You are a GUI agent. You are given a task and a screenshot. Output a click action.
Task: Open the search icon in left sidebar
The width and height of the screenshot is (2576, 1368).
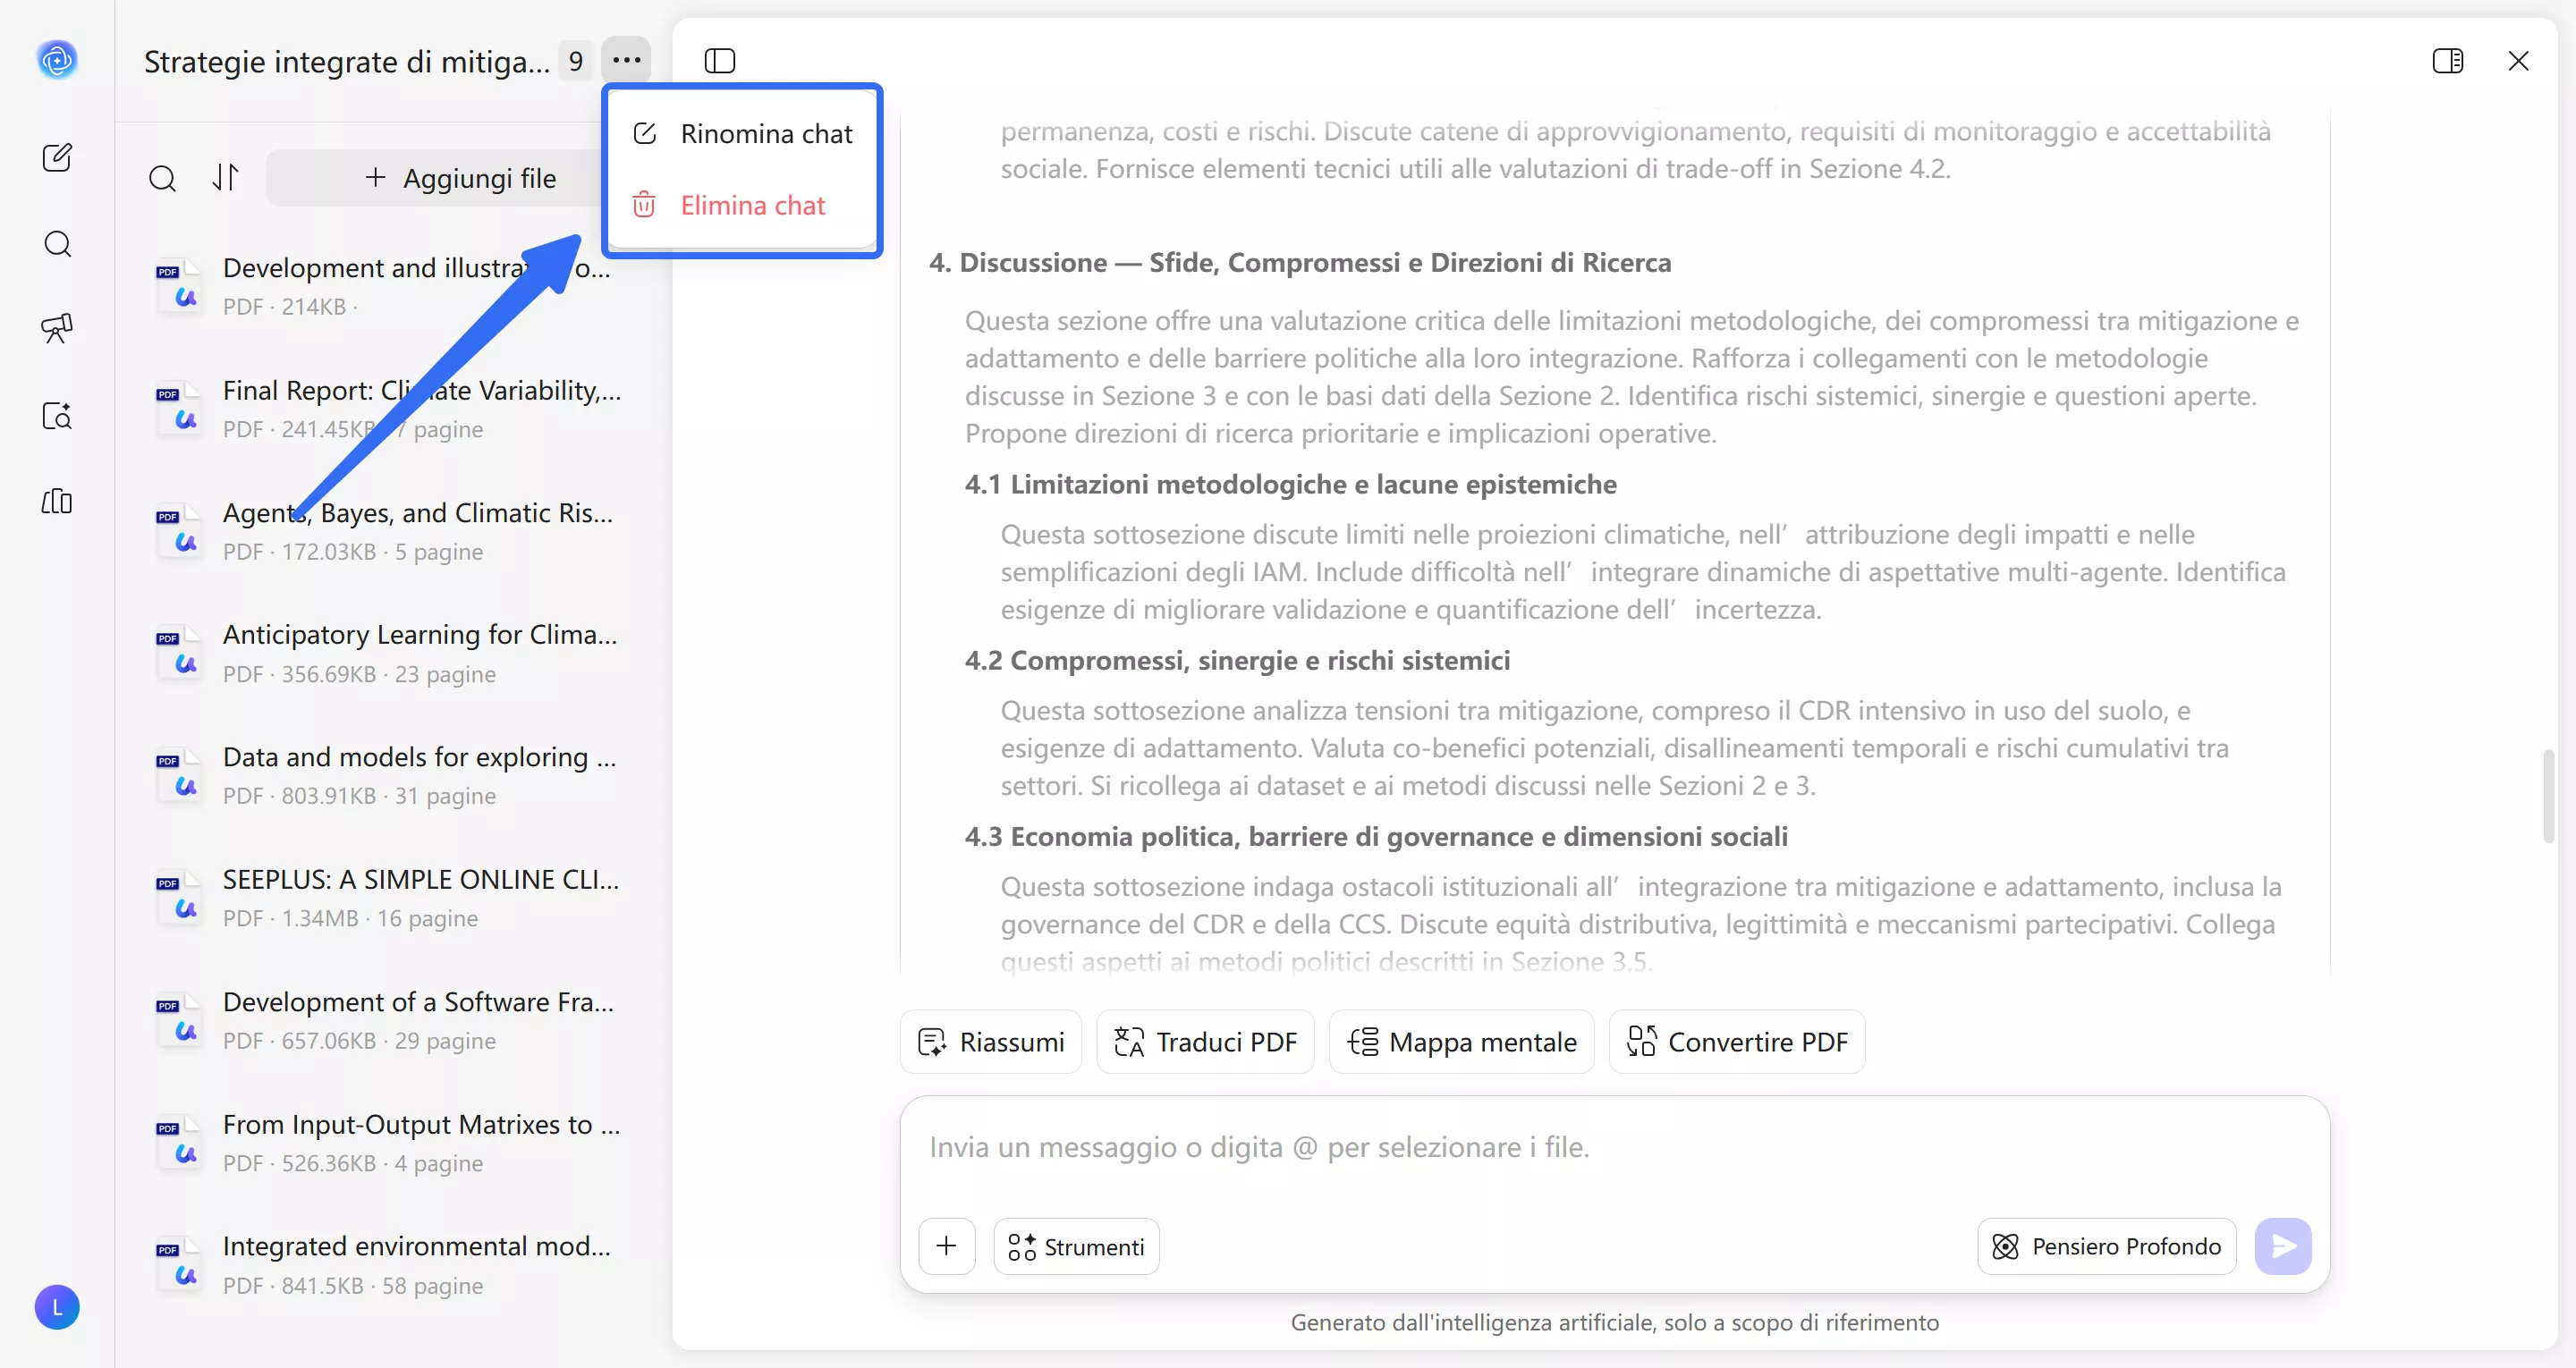(x=57, y=244)
